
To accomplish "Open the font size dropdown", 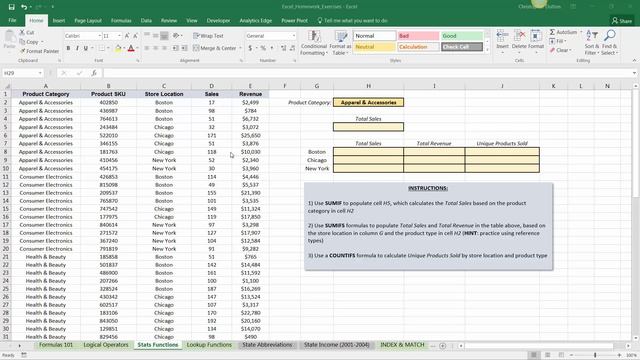I will pos(119,36).
